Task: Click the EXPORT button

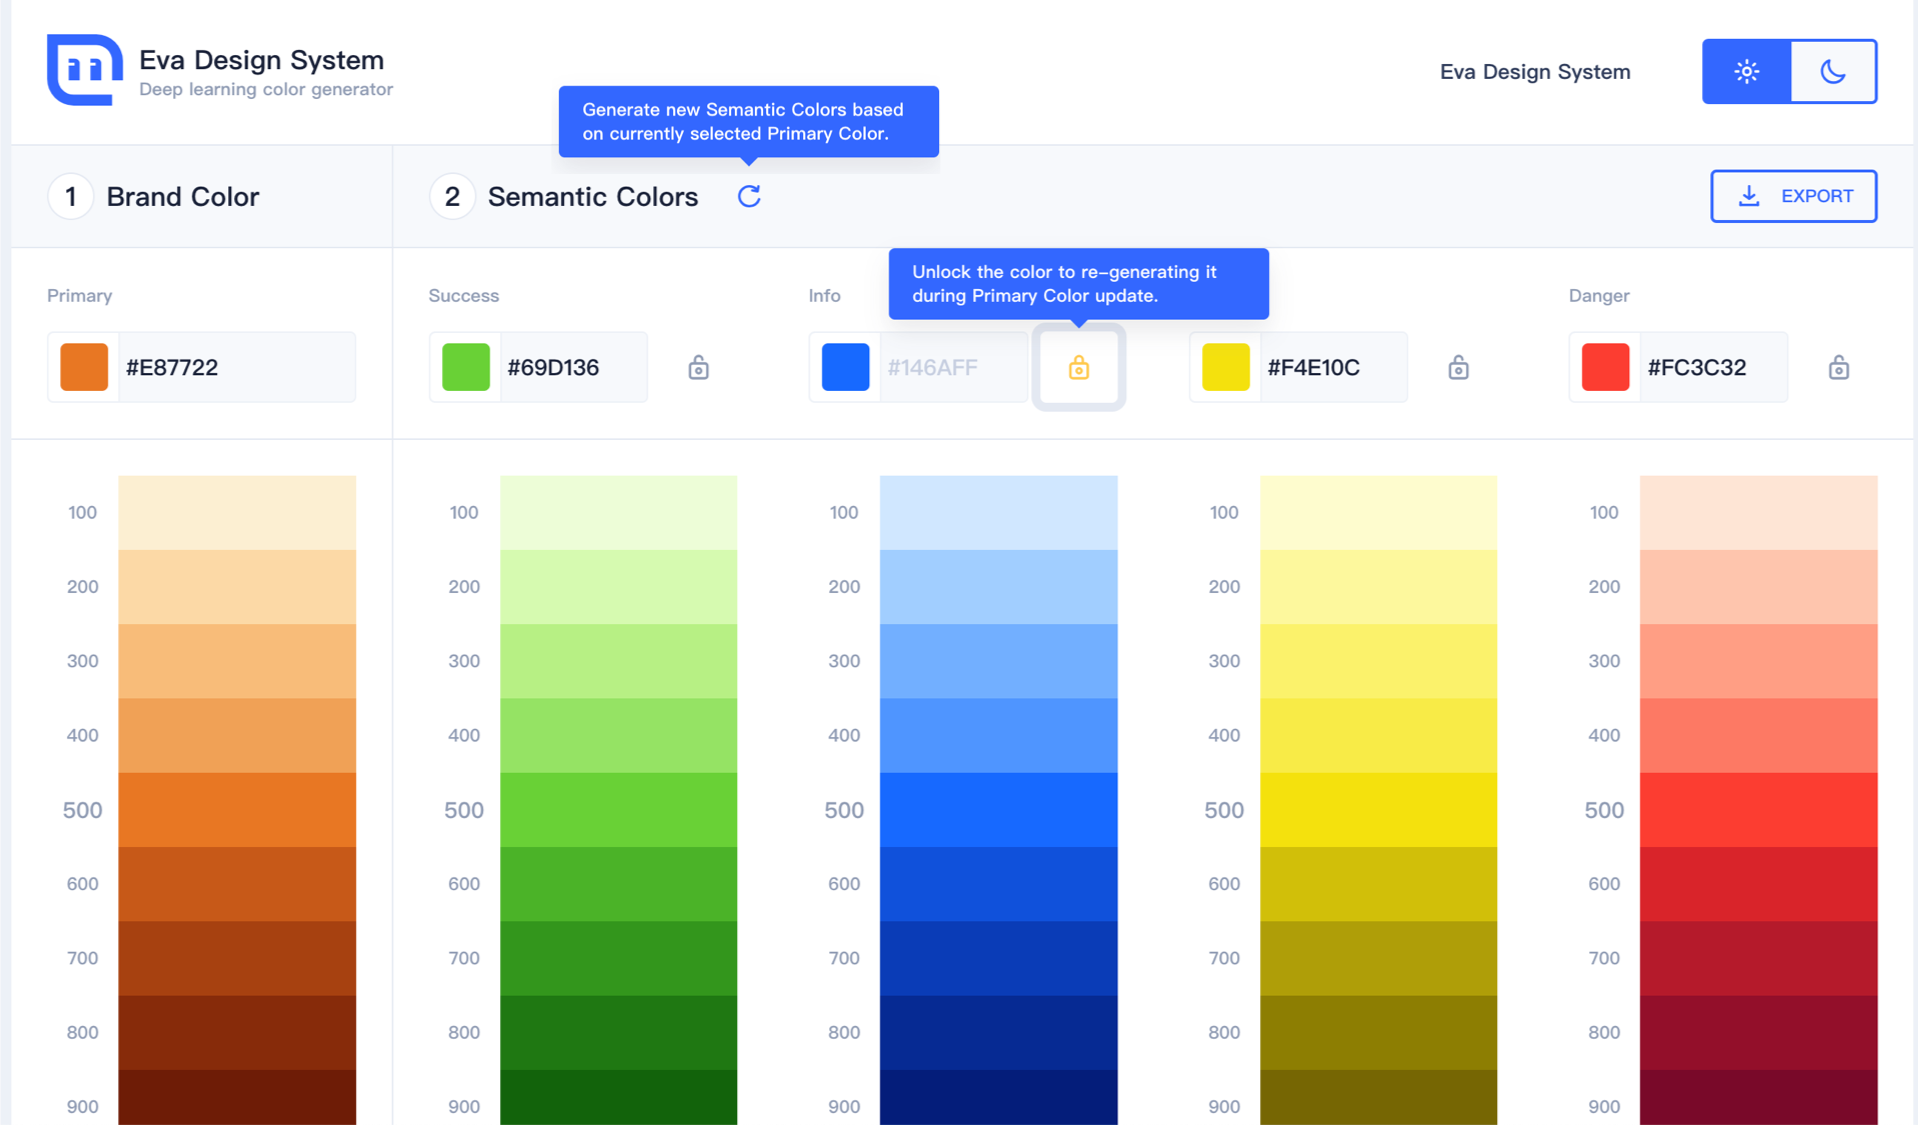Action: pos(1793,196)
